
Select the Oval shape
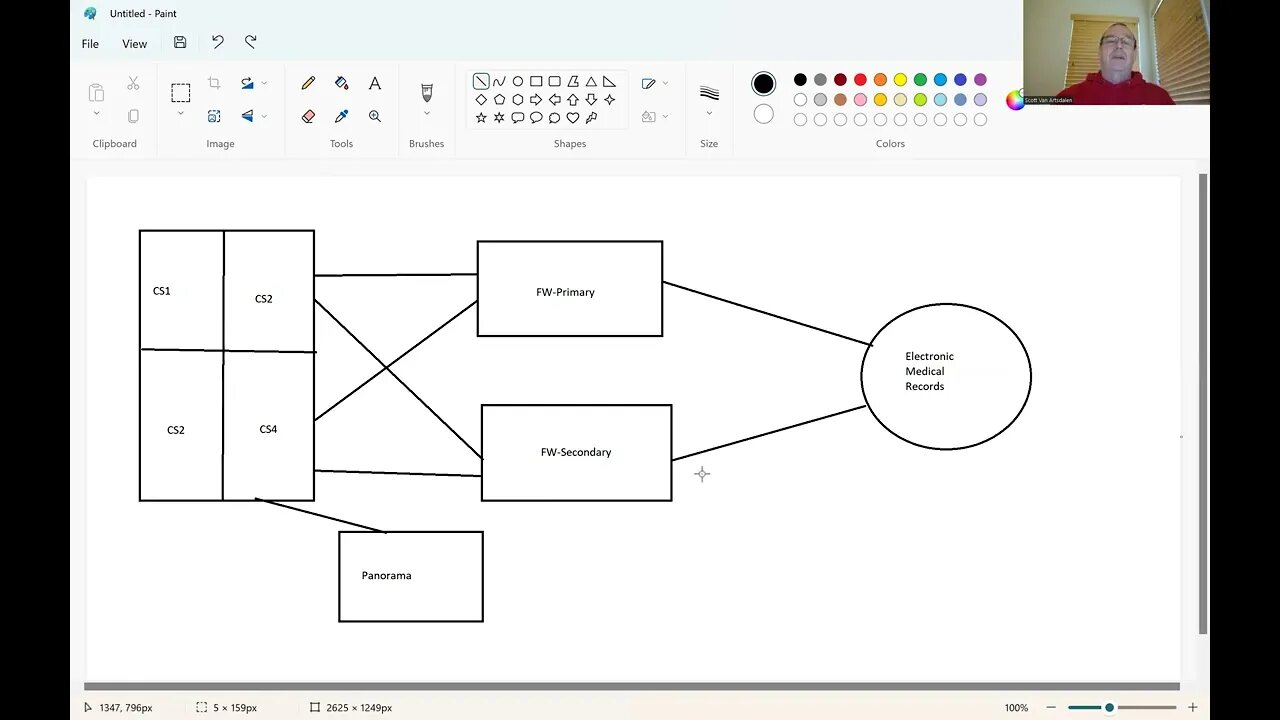(x=518, y=81)
